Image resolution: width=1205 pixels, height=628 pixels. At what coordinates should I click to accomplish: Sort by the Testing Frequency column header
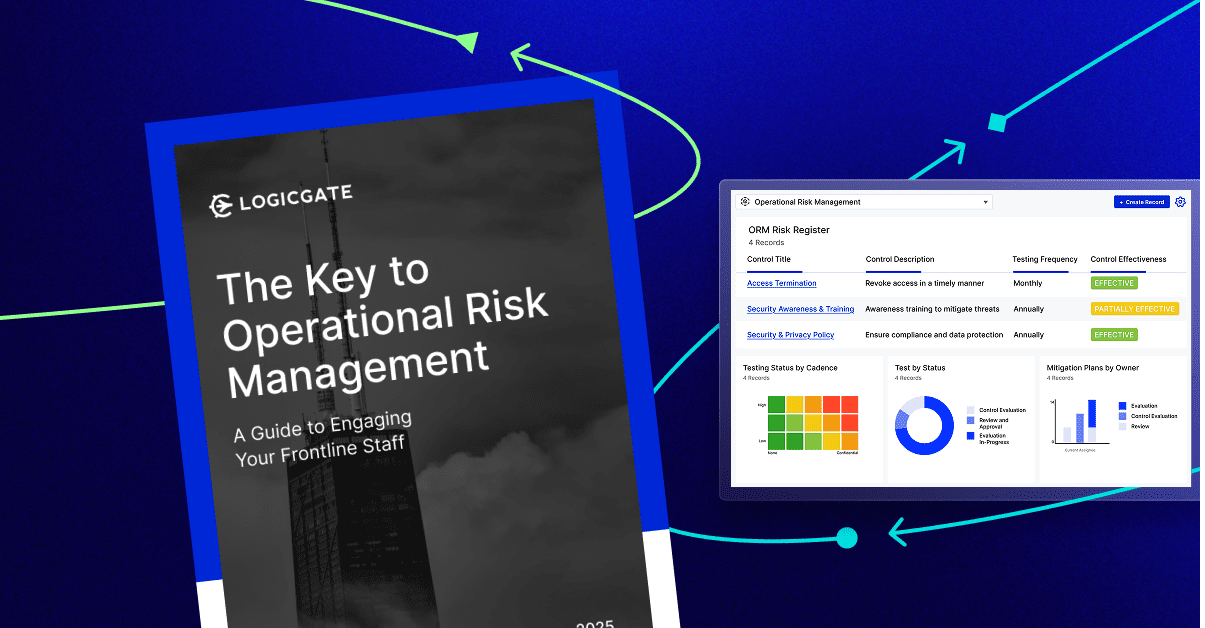click(x=1043, y=259)
